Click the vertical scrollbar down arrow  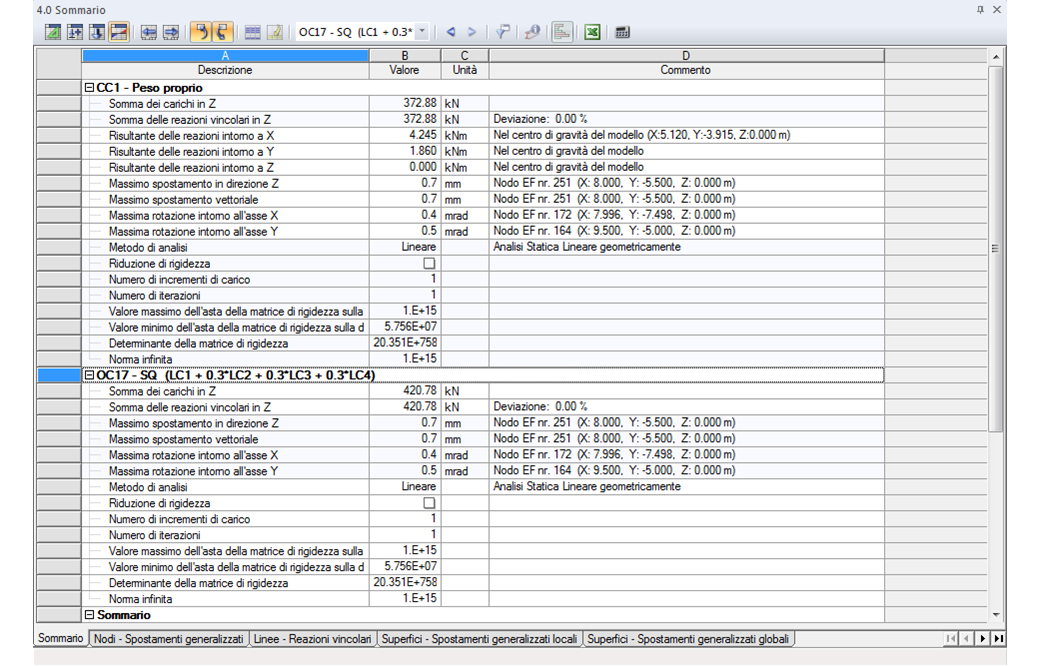click(x=996, y=615)
